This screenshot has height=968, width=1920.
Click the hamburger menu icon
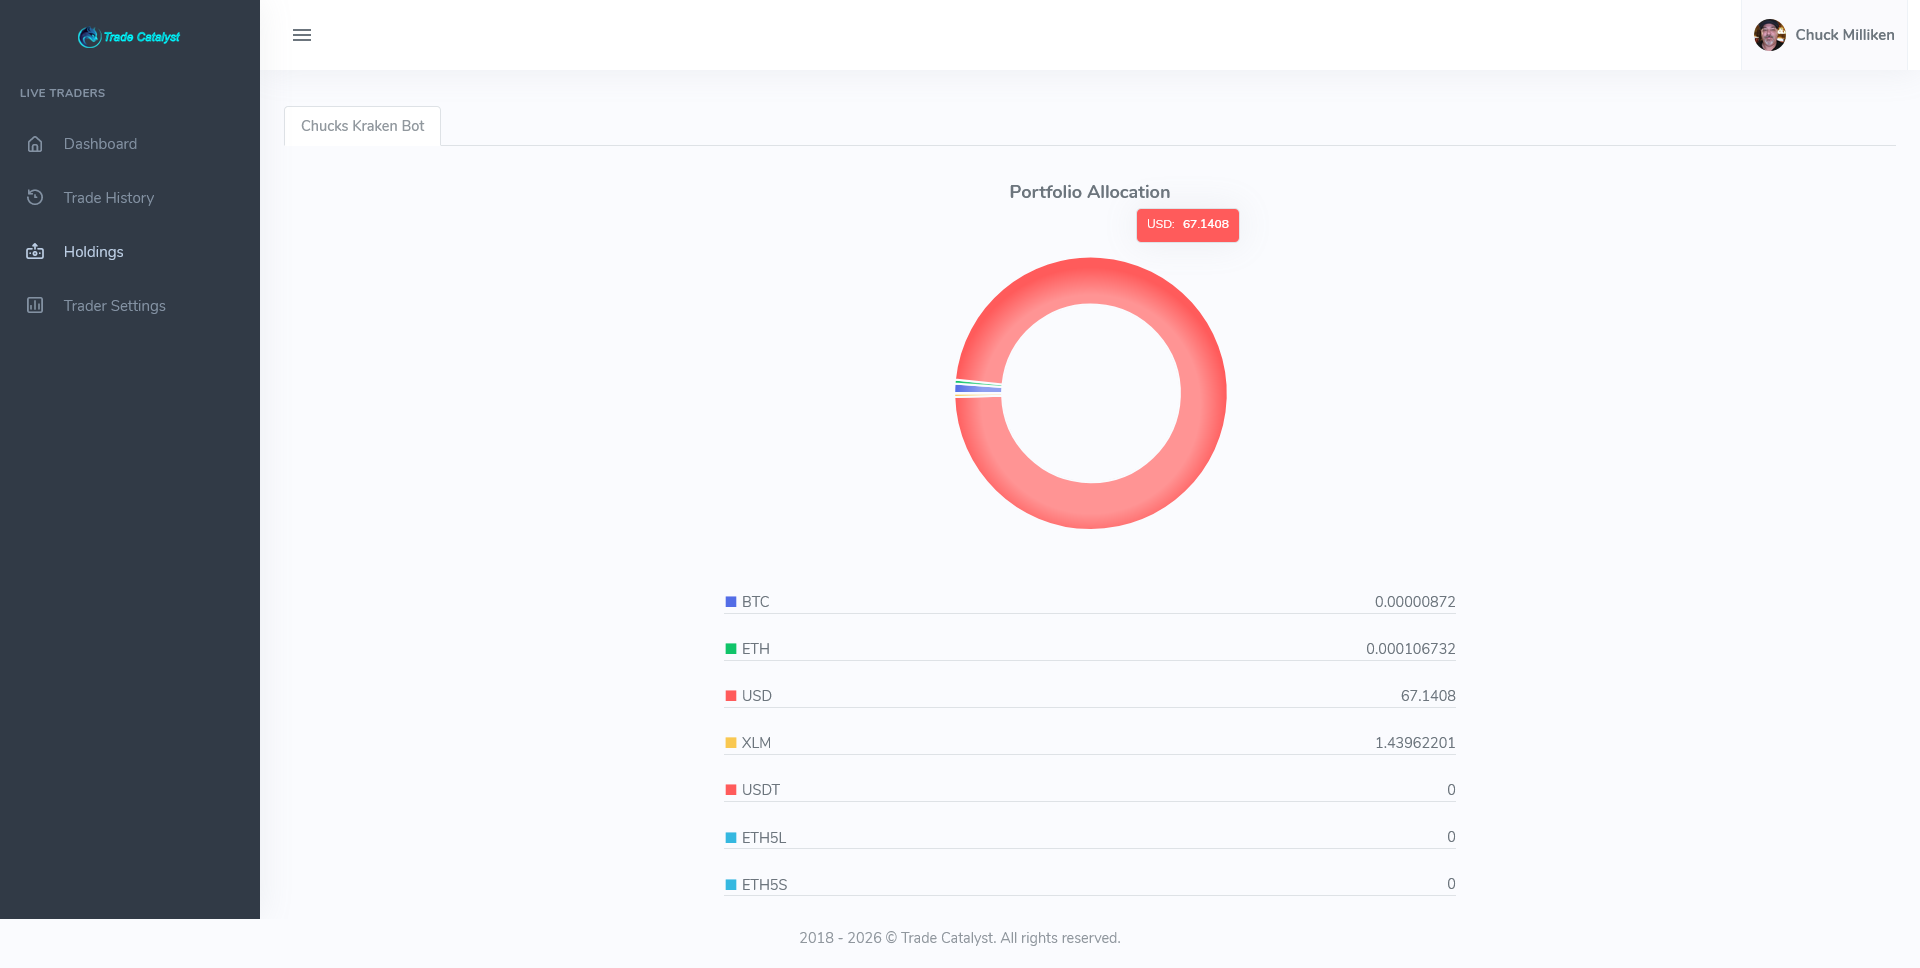coord(301,35)
